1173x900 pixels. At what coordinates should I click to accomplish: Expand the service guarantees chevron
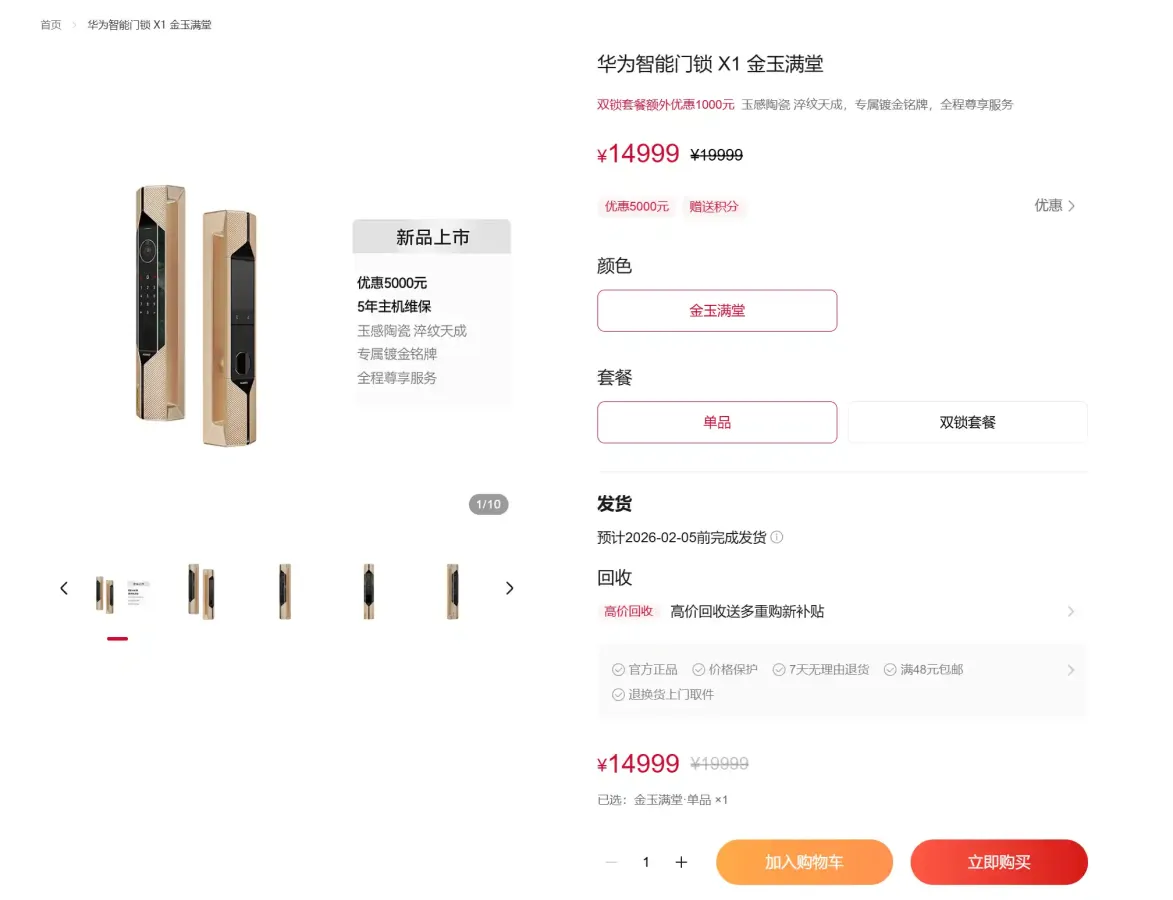[x=1071, y=670]
